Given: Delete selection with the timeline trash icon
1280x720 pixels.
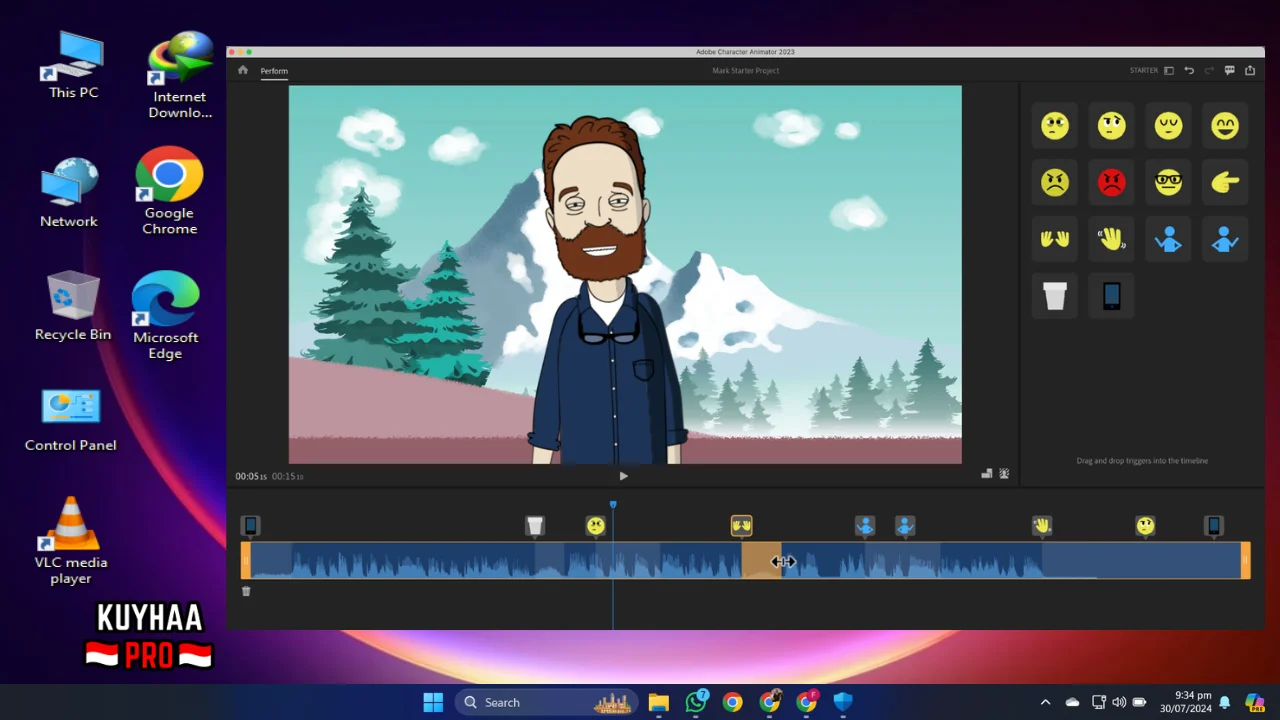Looking at the screenshot, I should point(246,591).
